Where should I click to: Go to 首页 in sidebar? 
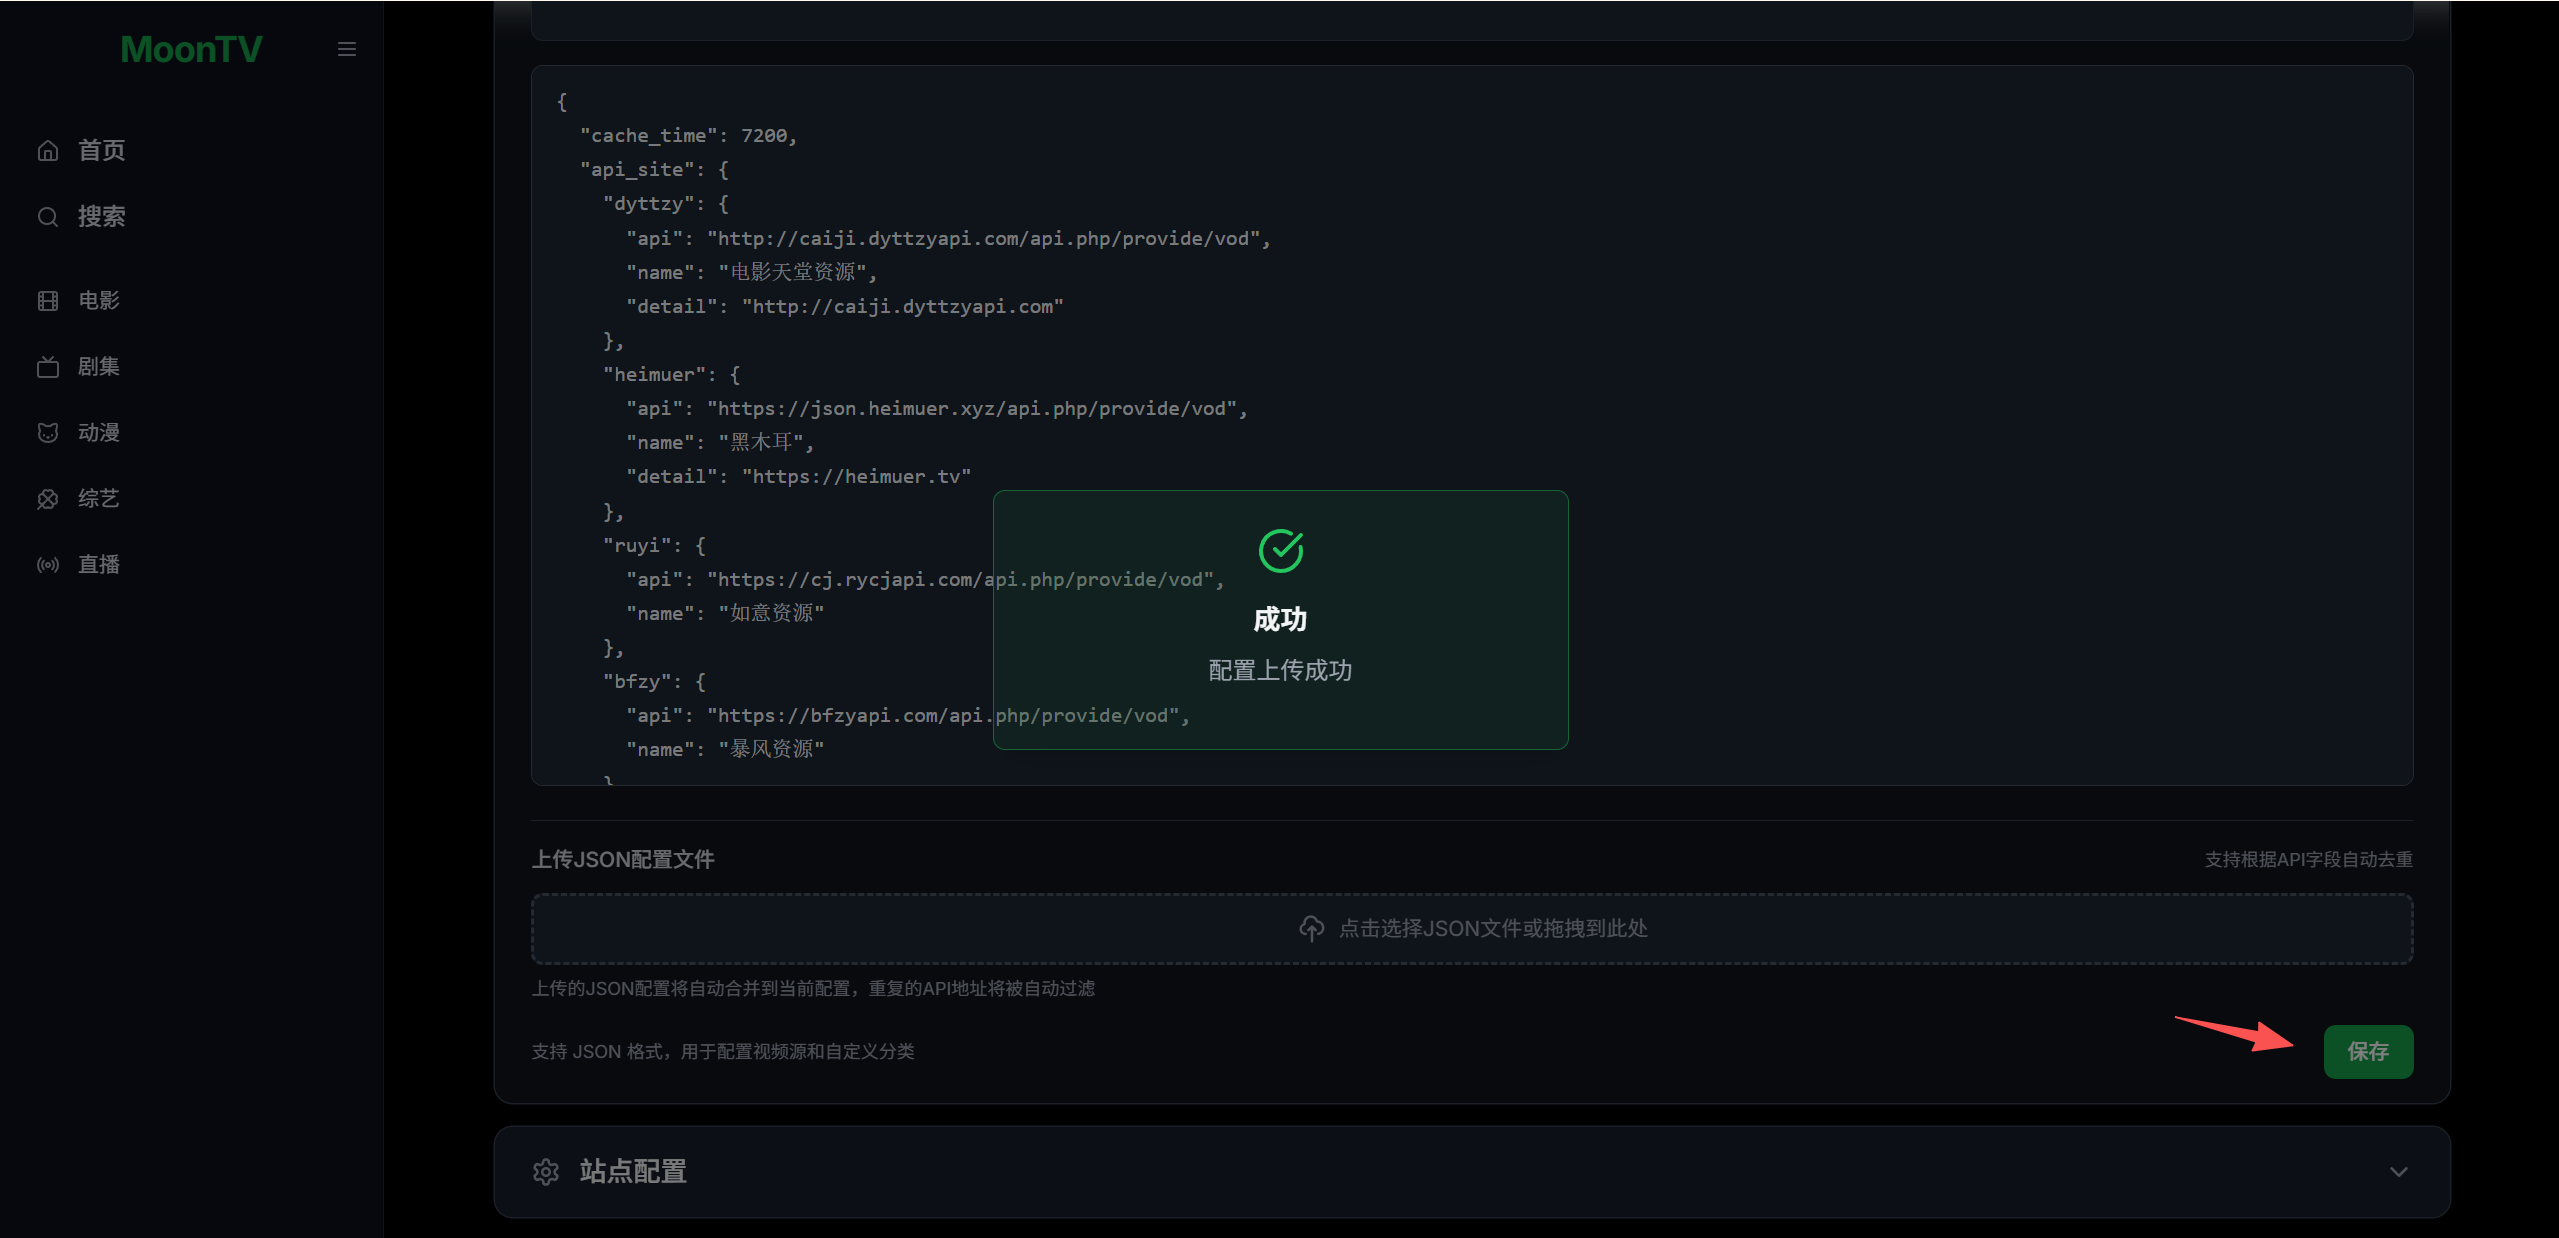click(102, 150)
